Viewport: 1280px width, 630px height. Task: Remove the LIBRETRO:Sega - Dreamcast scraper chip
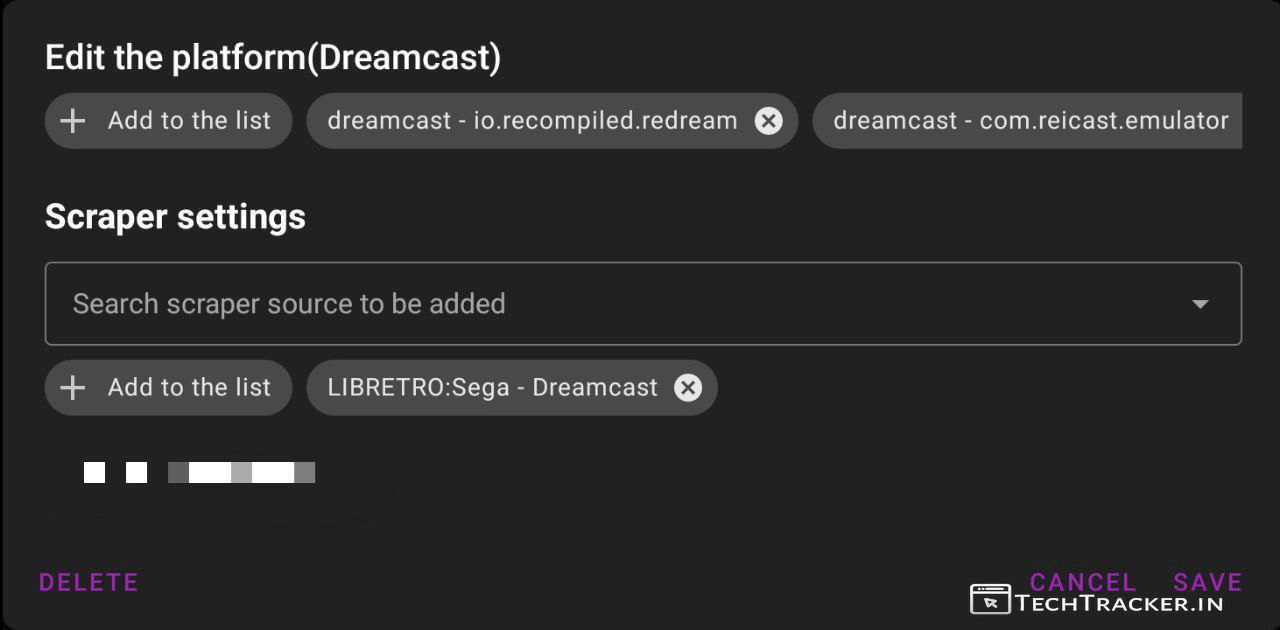coord(688,388)
